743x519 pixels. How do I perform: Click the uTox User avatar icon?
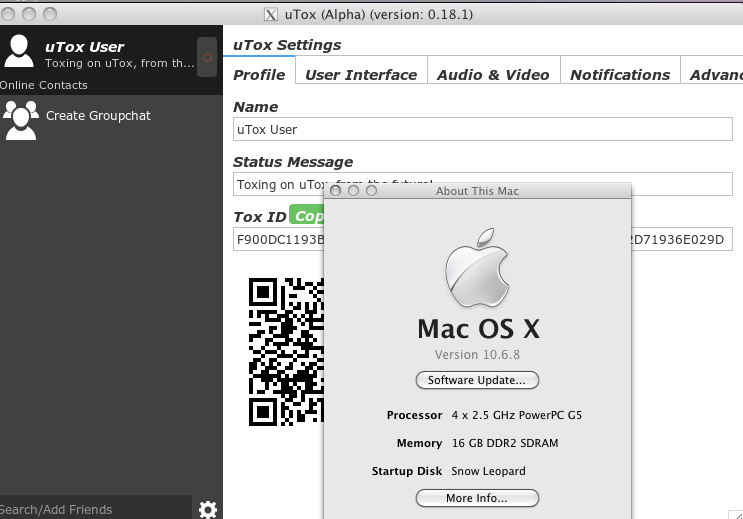(19, 51)
